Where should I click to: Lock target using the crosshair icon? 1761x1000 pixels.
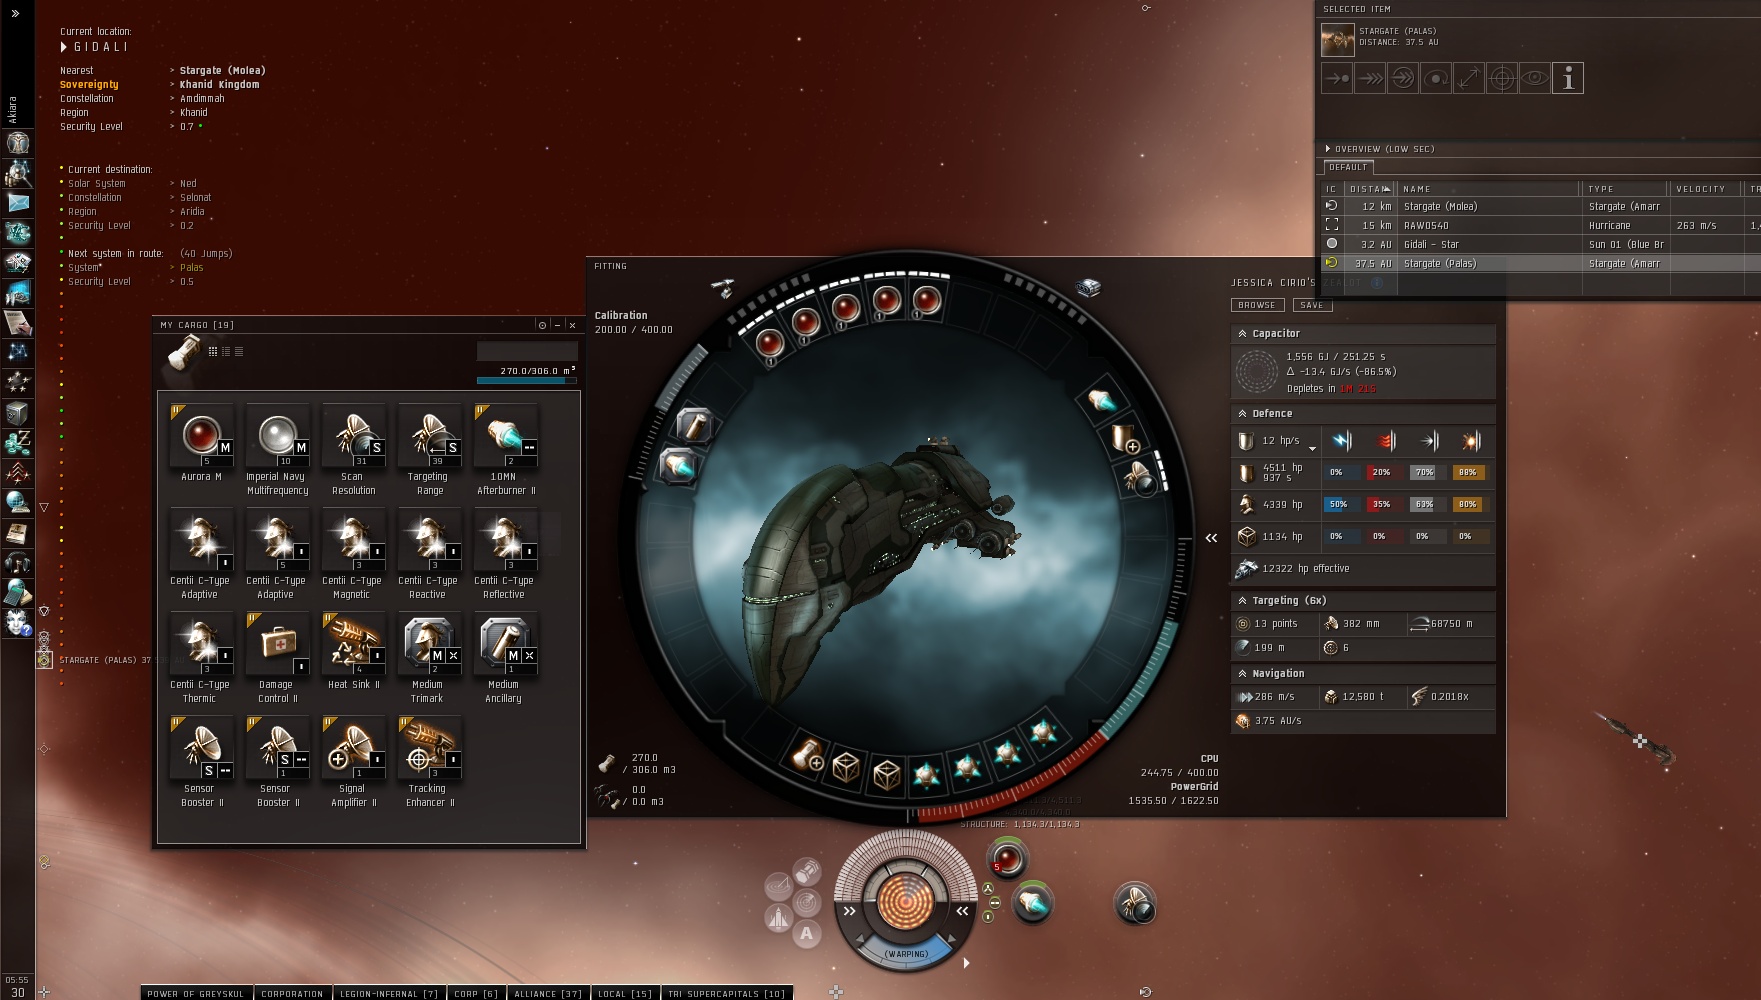(1502, 78)
